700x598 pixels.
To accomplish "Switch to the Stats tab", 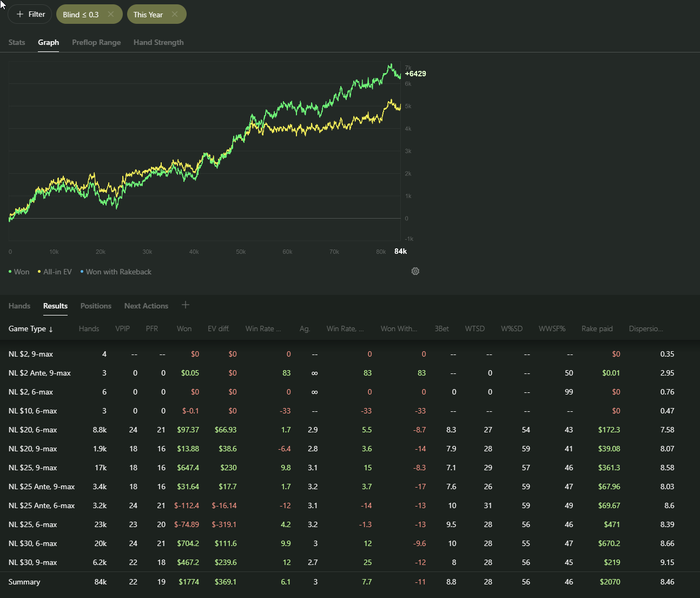I will pyautogui.click(x=17, y=43).
